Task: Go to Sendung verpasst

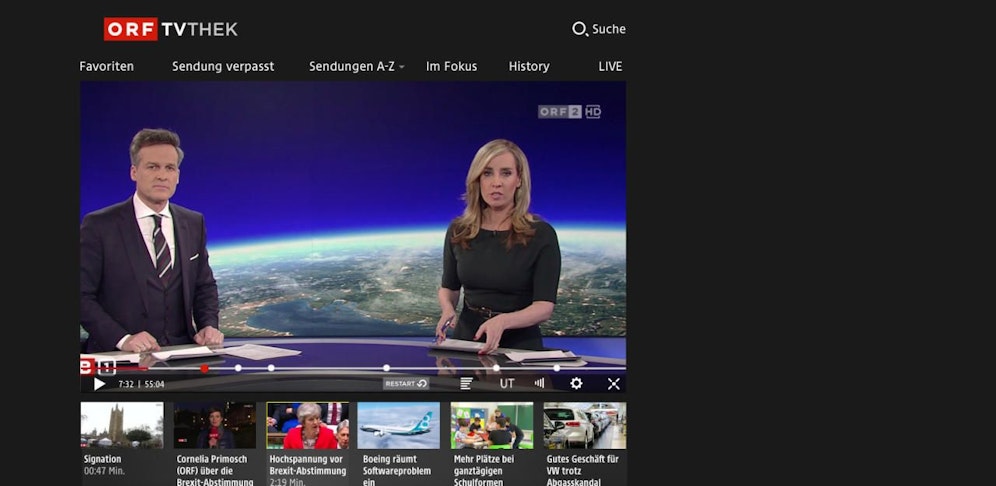Action: [223, 67]
